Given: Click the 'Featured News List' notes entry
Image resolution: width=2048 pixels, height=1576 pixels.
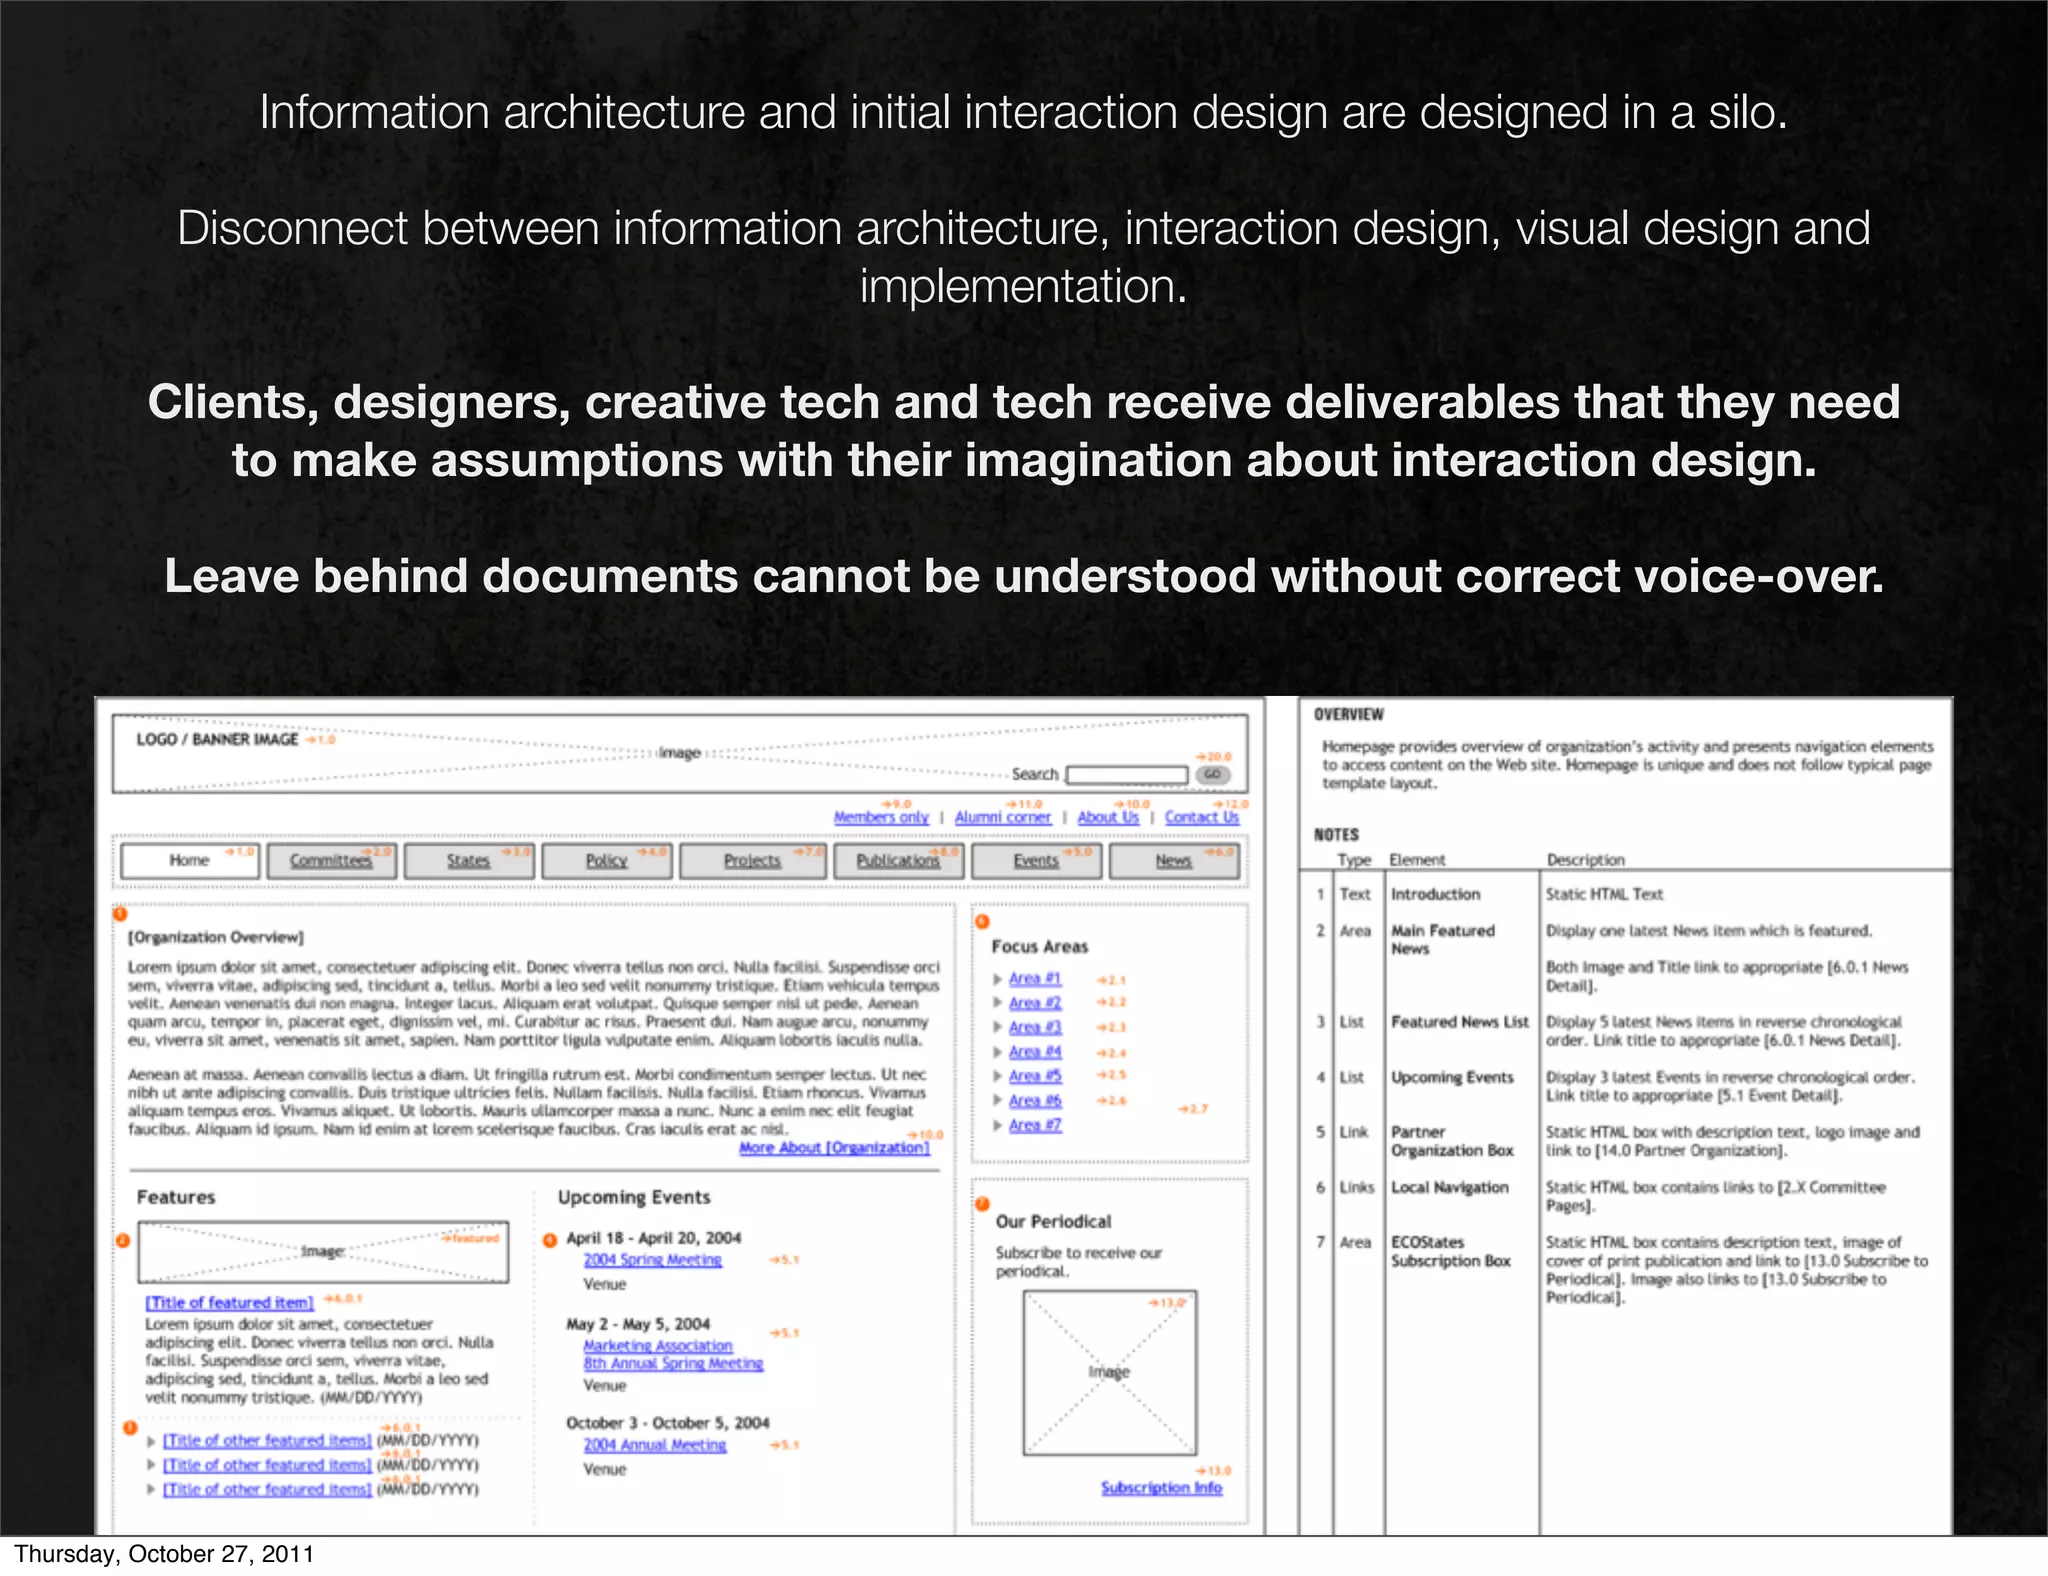Looking at the screenshot, I should (1460, 1022).
